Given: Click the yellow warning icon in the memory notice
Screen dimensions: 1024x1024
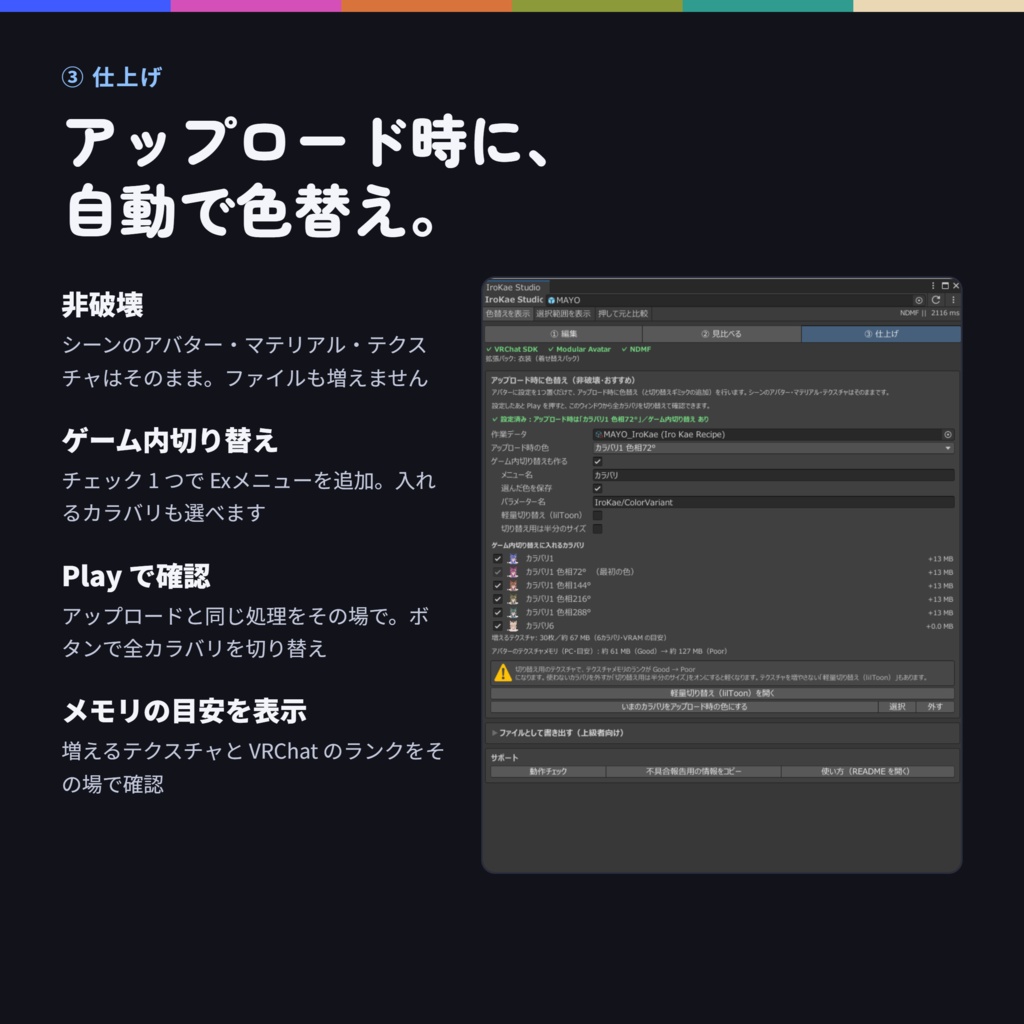Looking at the screenshot, I should (x=503, y=673).
